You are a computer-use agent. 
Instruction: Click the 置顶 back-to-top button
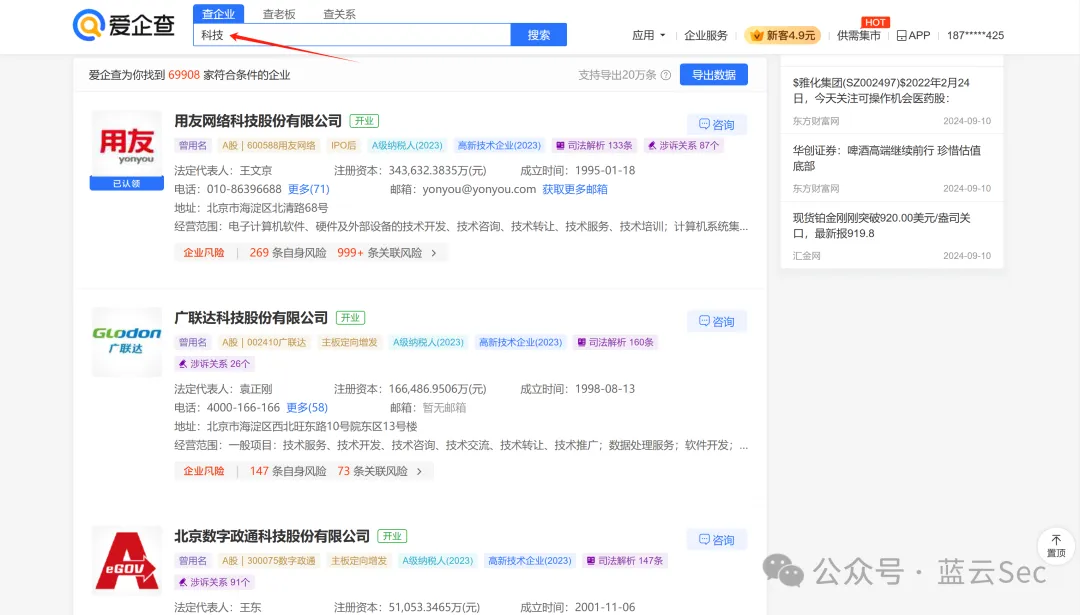(x=1056, y=545)
